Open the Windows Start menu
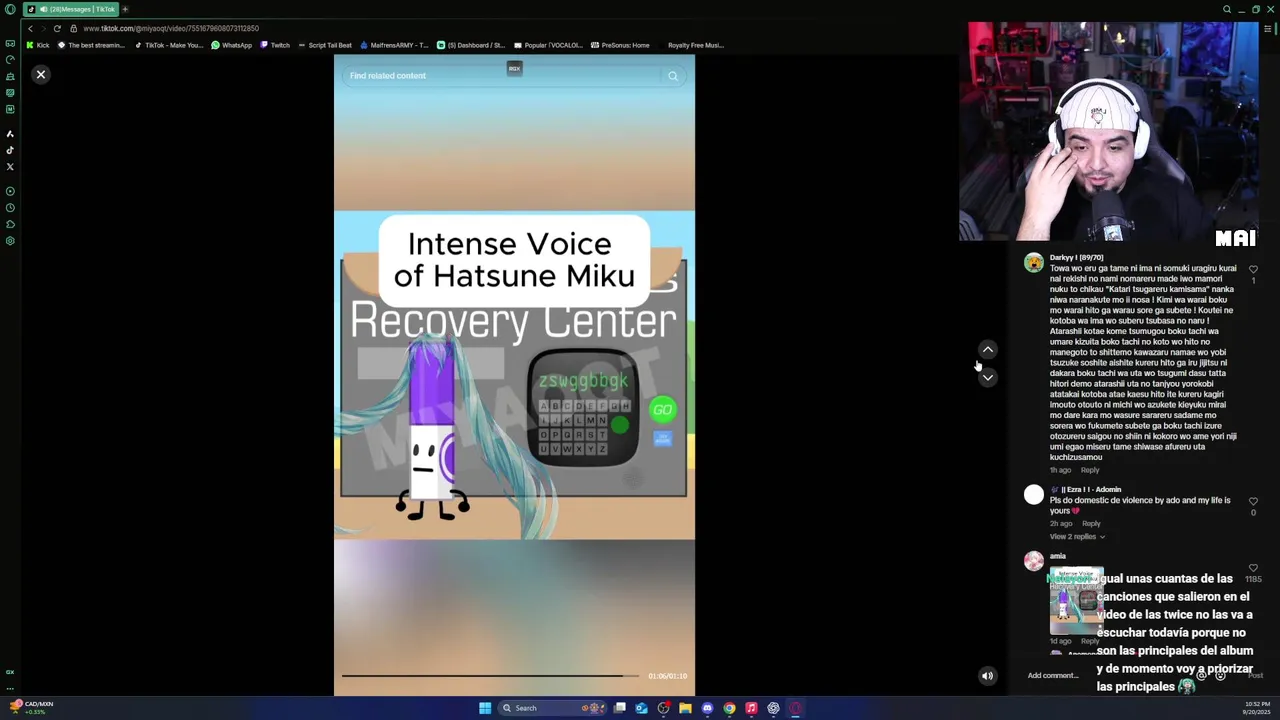 tap(485, 708)
